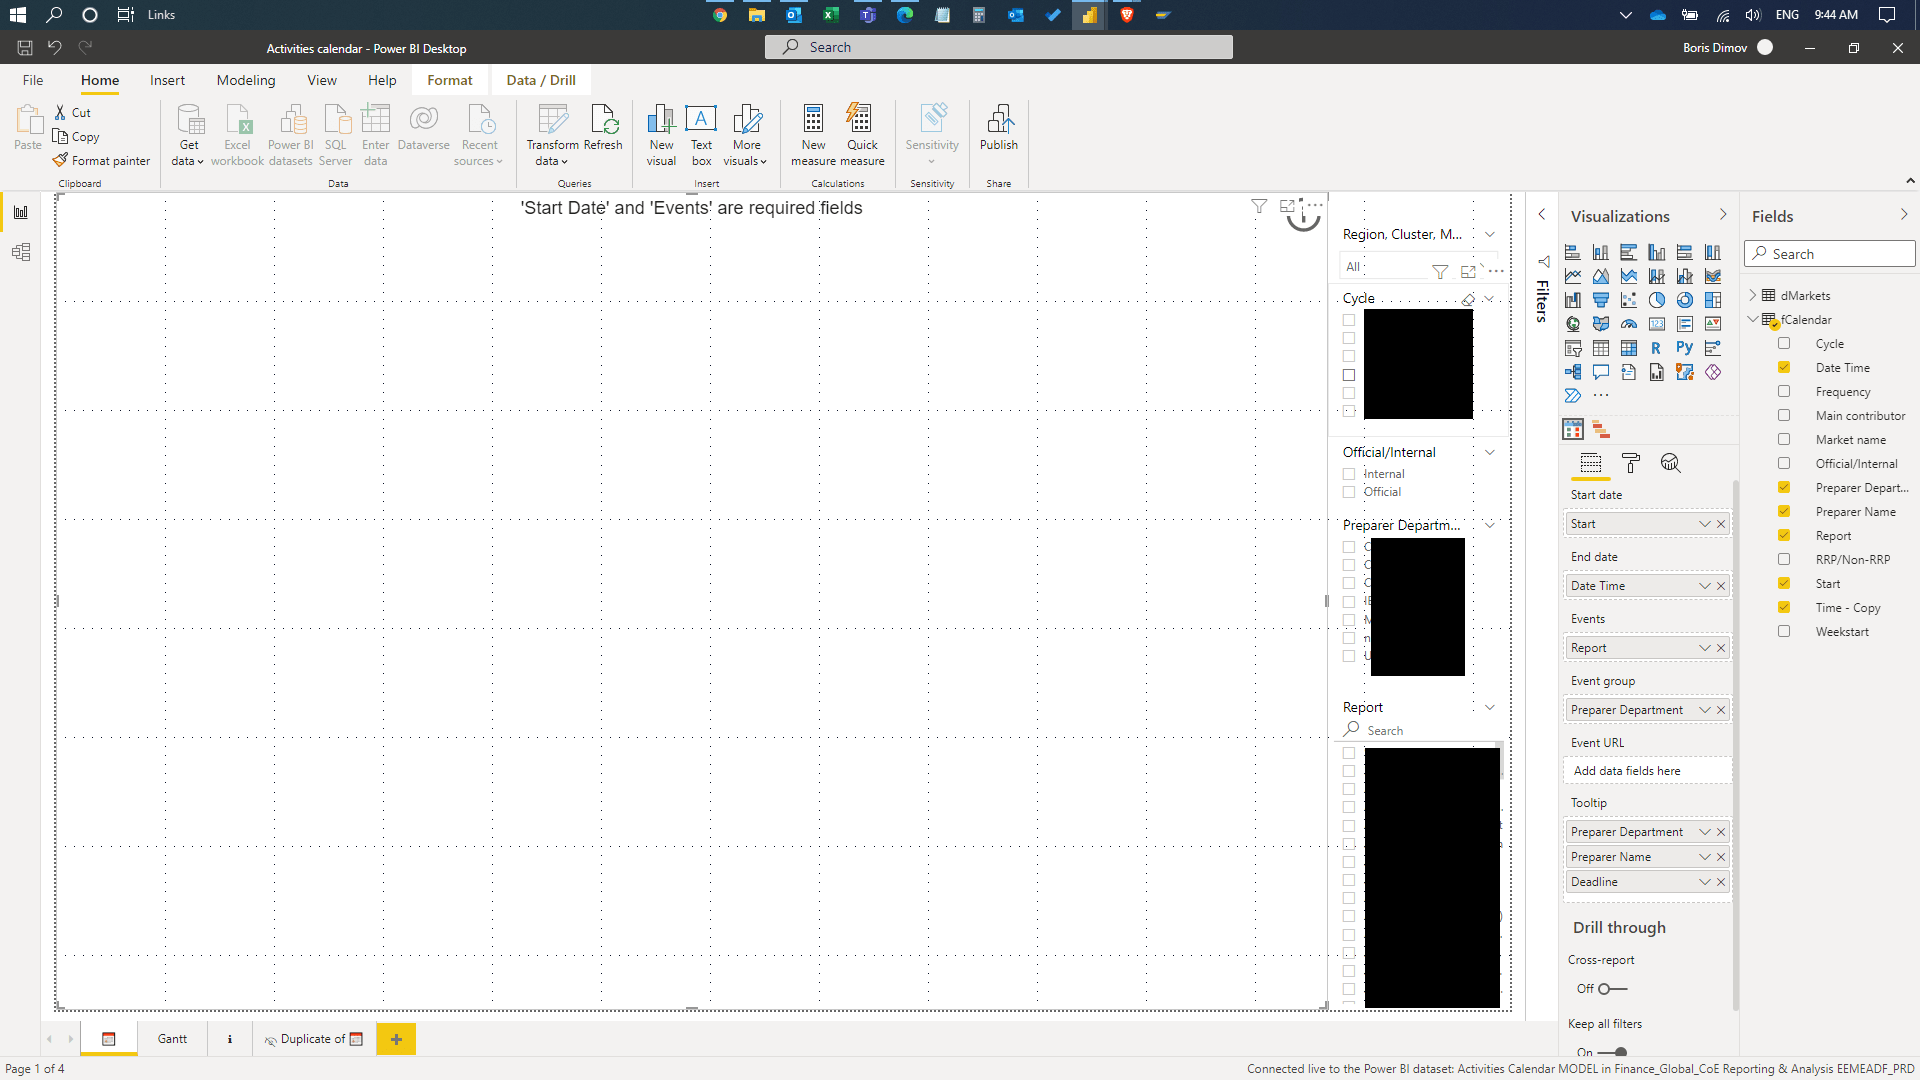The width and height of the screenshot is (1920, 1080).
Task: Insert a New visual
Action: coord(661,134)
